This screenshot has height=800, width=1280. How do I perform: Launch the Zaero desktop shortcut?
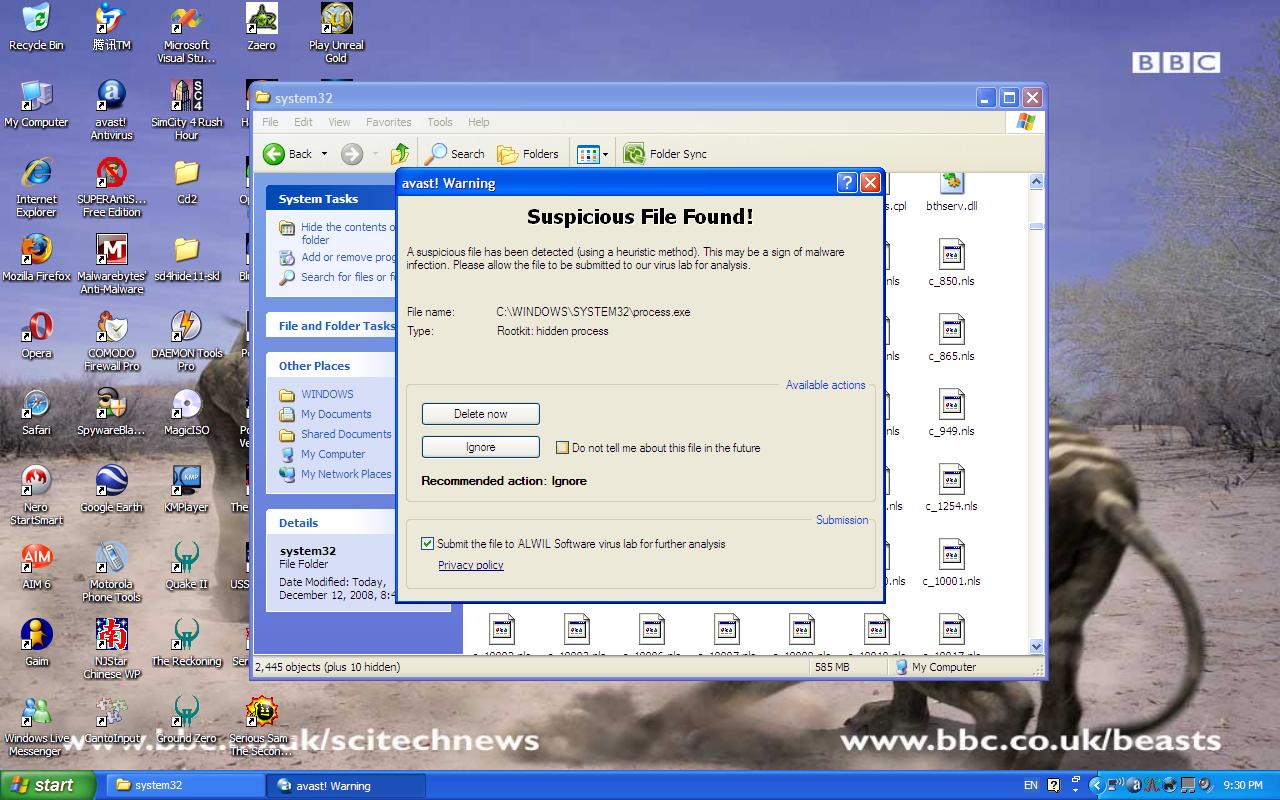261,27
